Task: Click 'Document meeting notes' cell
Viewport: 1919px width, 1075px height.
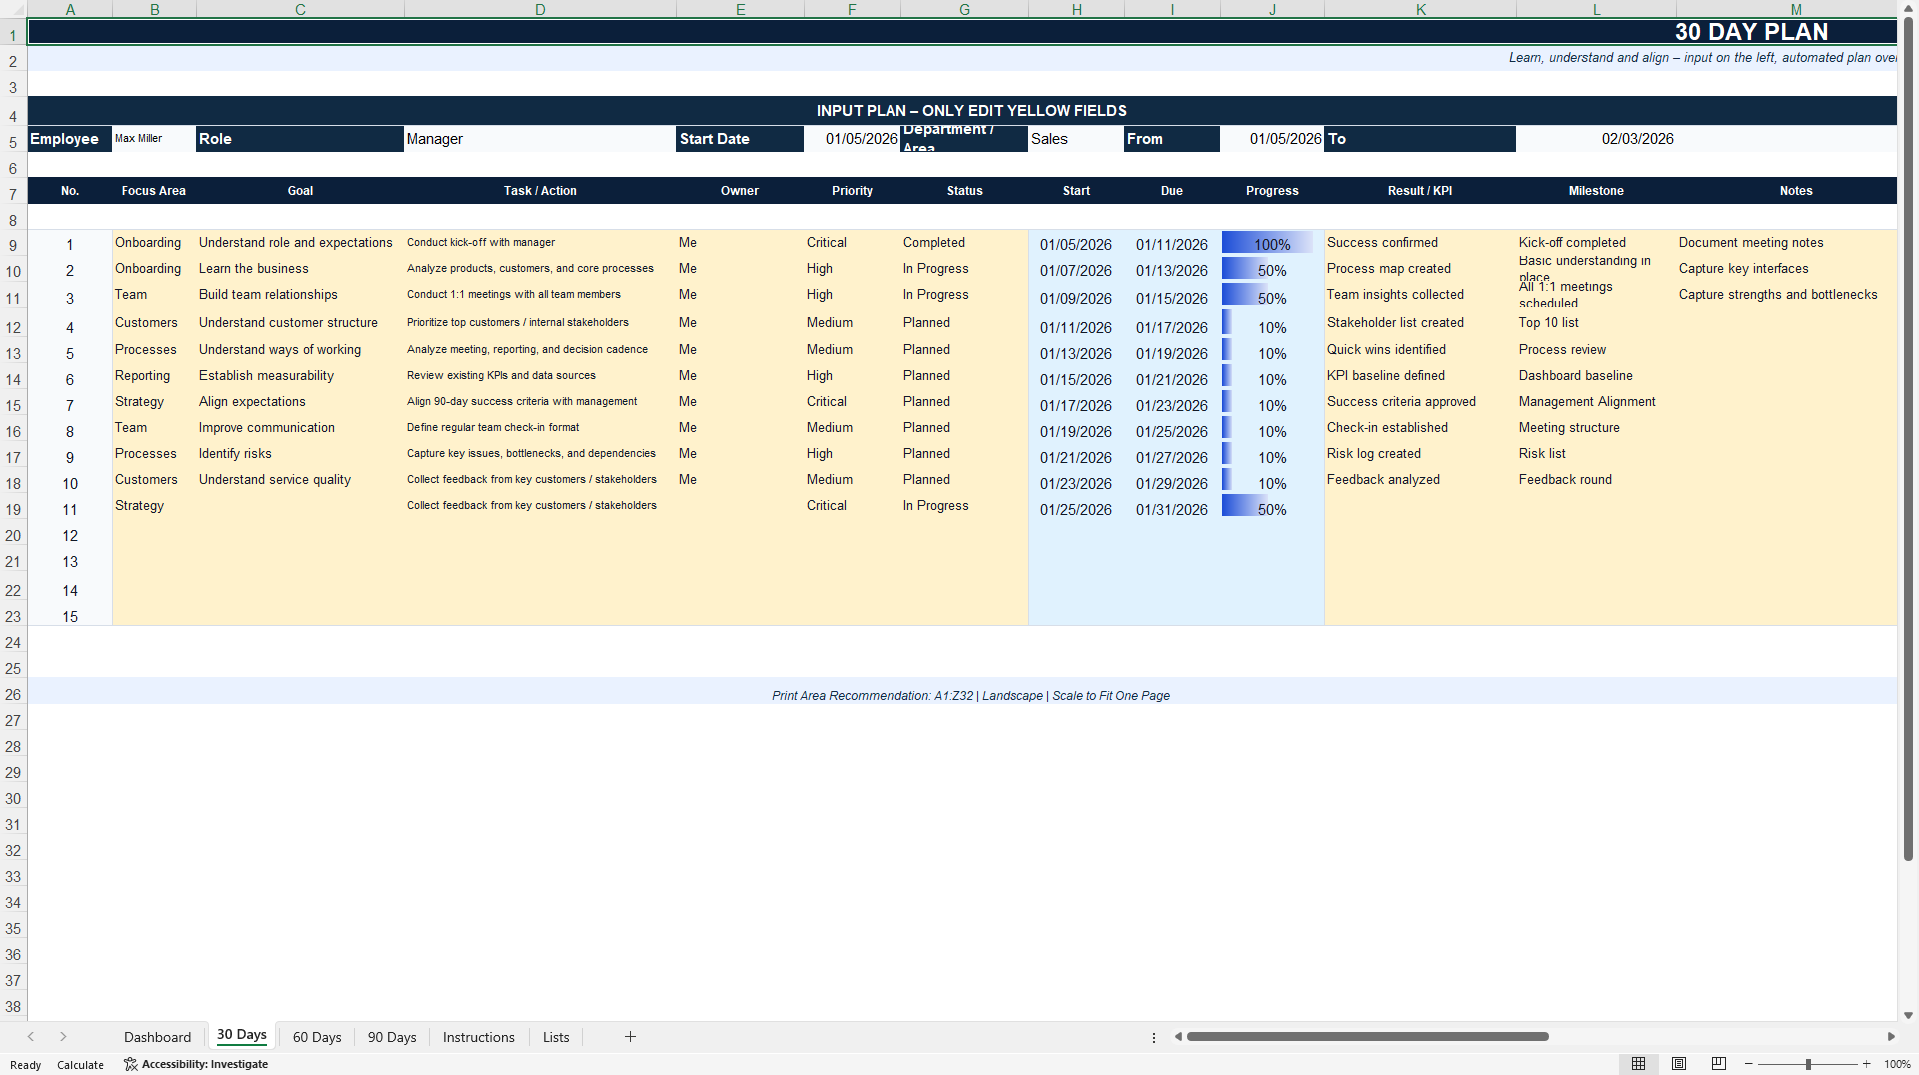Action: (1786, 243)
